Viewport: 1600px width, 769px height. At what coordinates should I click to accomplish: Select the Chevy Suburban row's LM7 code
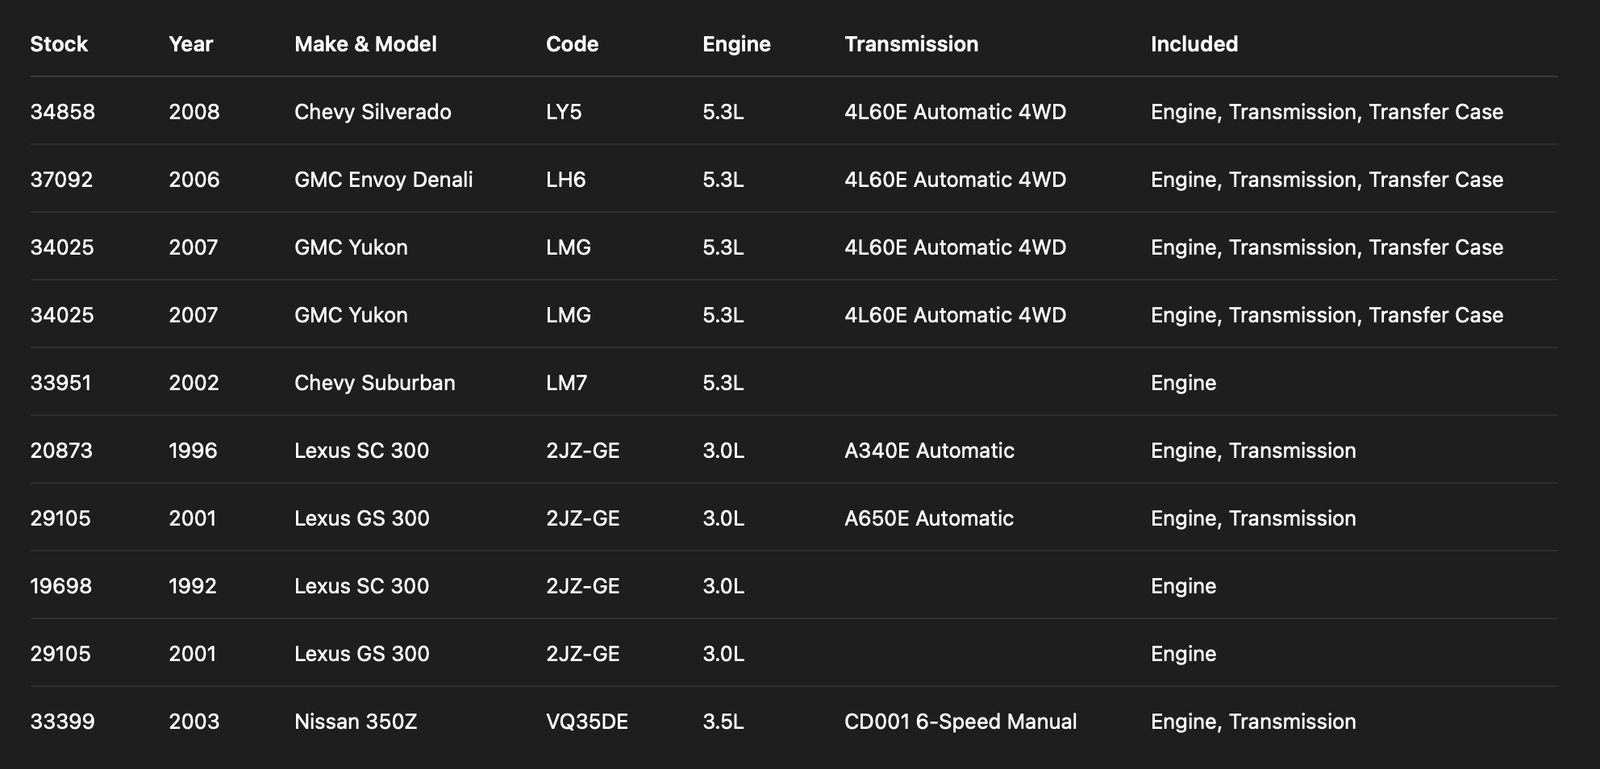click(566, 383)
